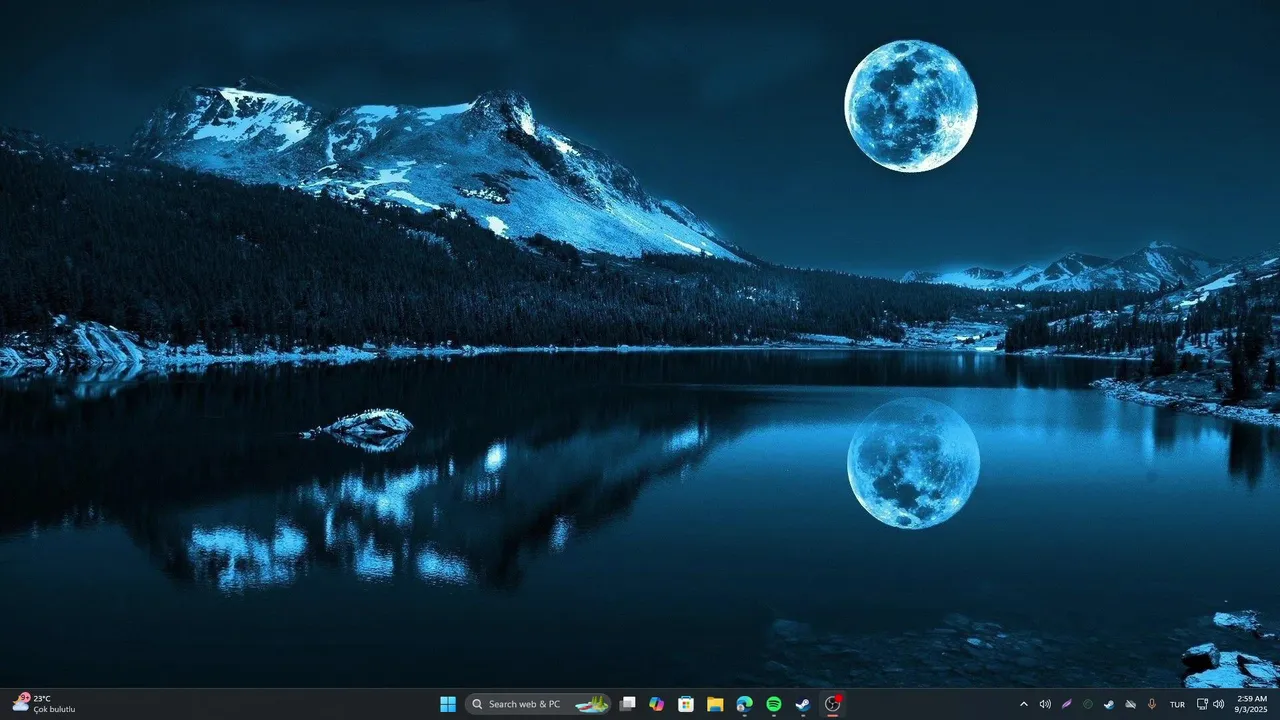The height and width of the screenshot is (720, 1280).
Task: Click the first speaker icon in the tray
Action: pos(1045,704)
